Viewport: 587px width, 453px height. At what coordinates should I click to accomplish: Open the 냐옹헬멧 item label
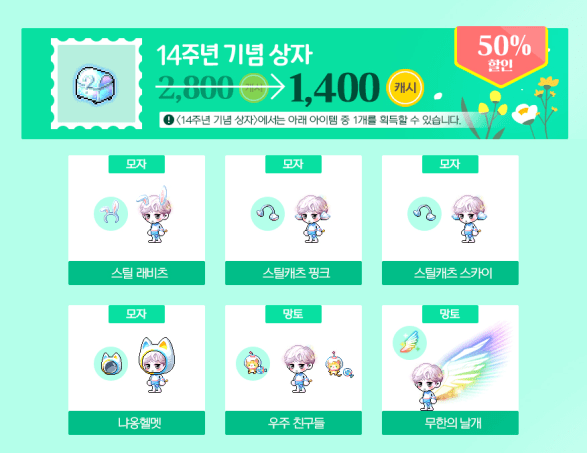(137, 423)
